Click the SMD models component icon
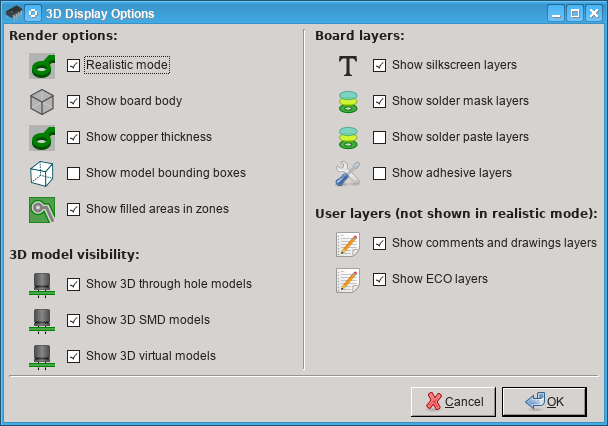 point(42,321)
